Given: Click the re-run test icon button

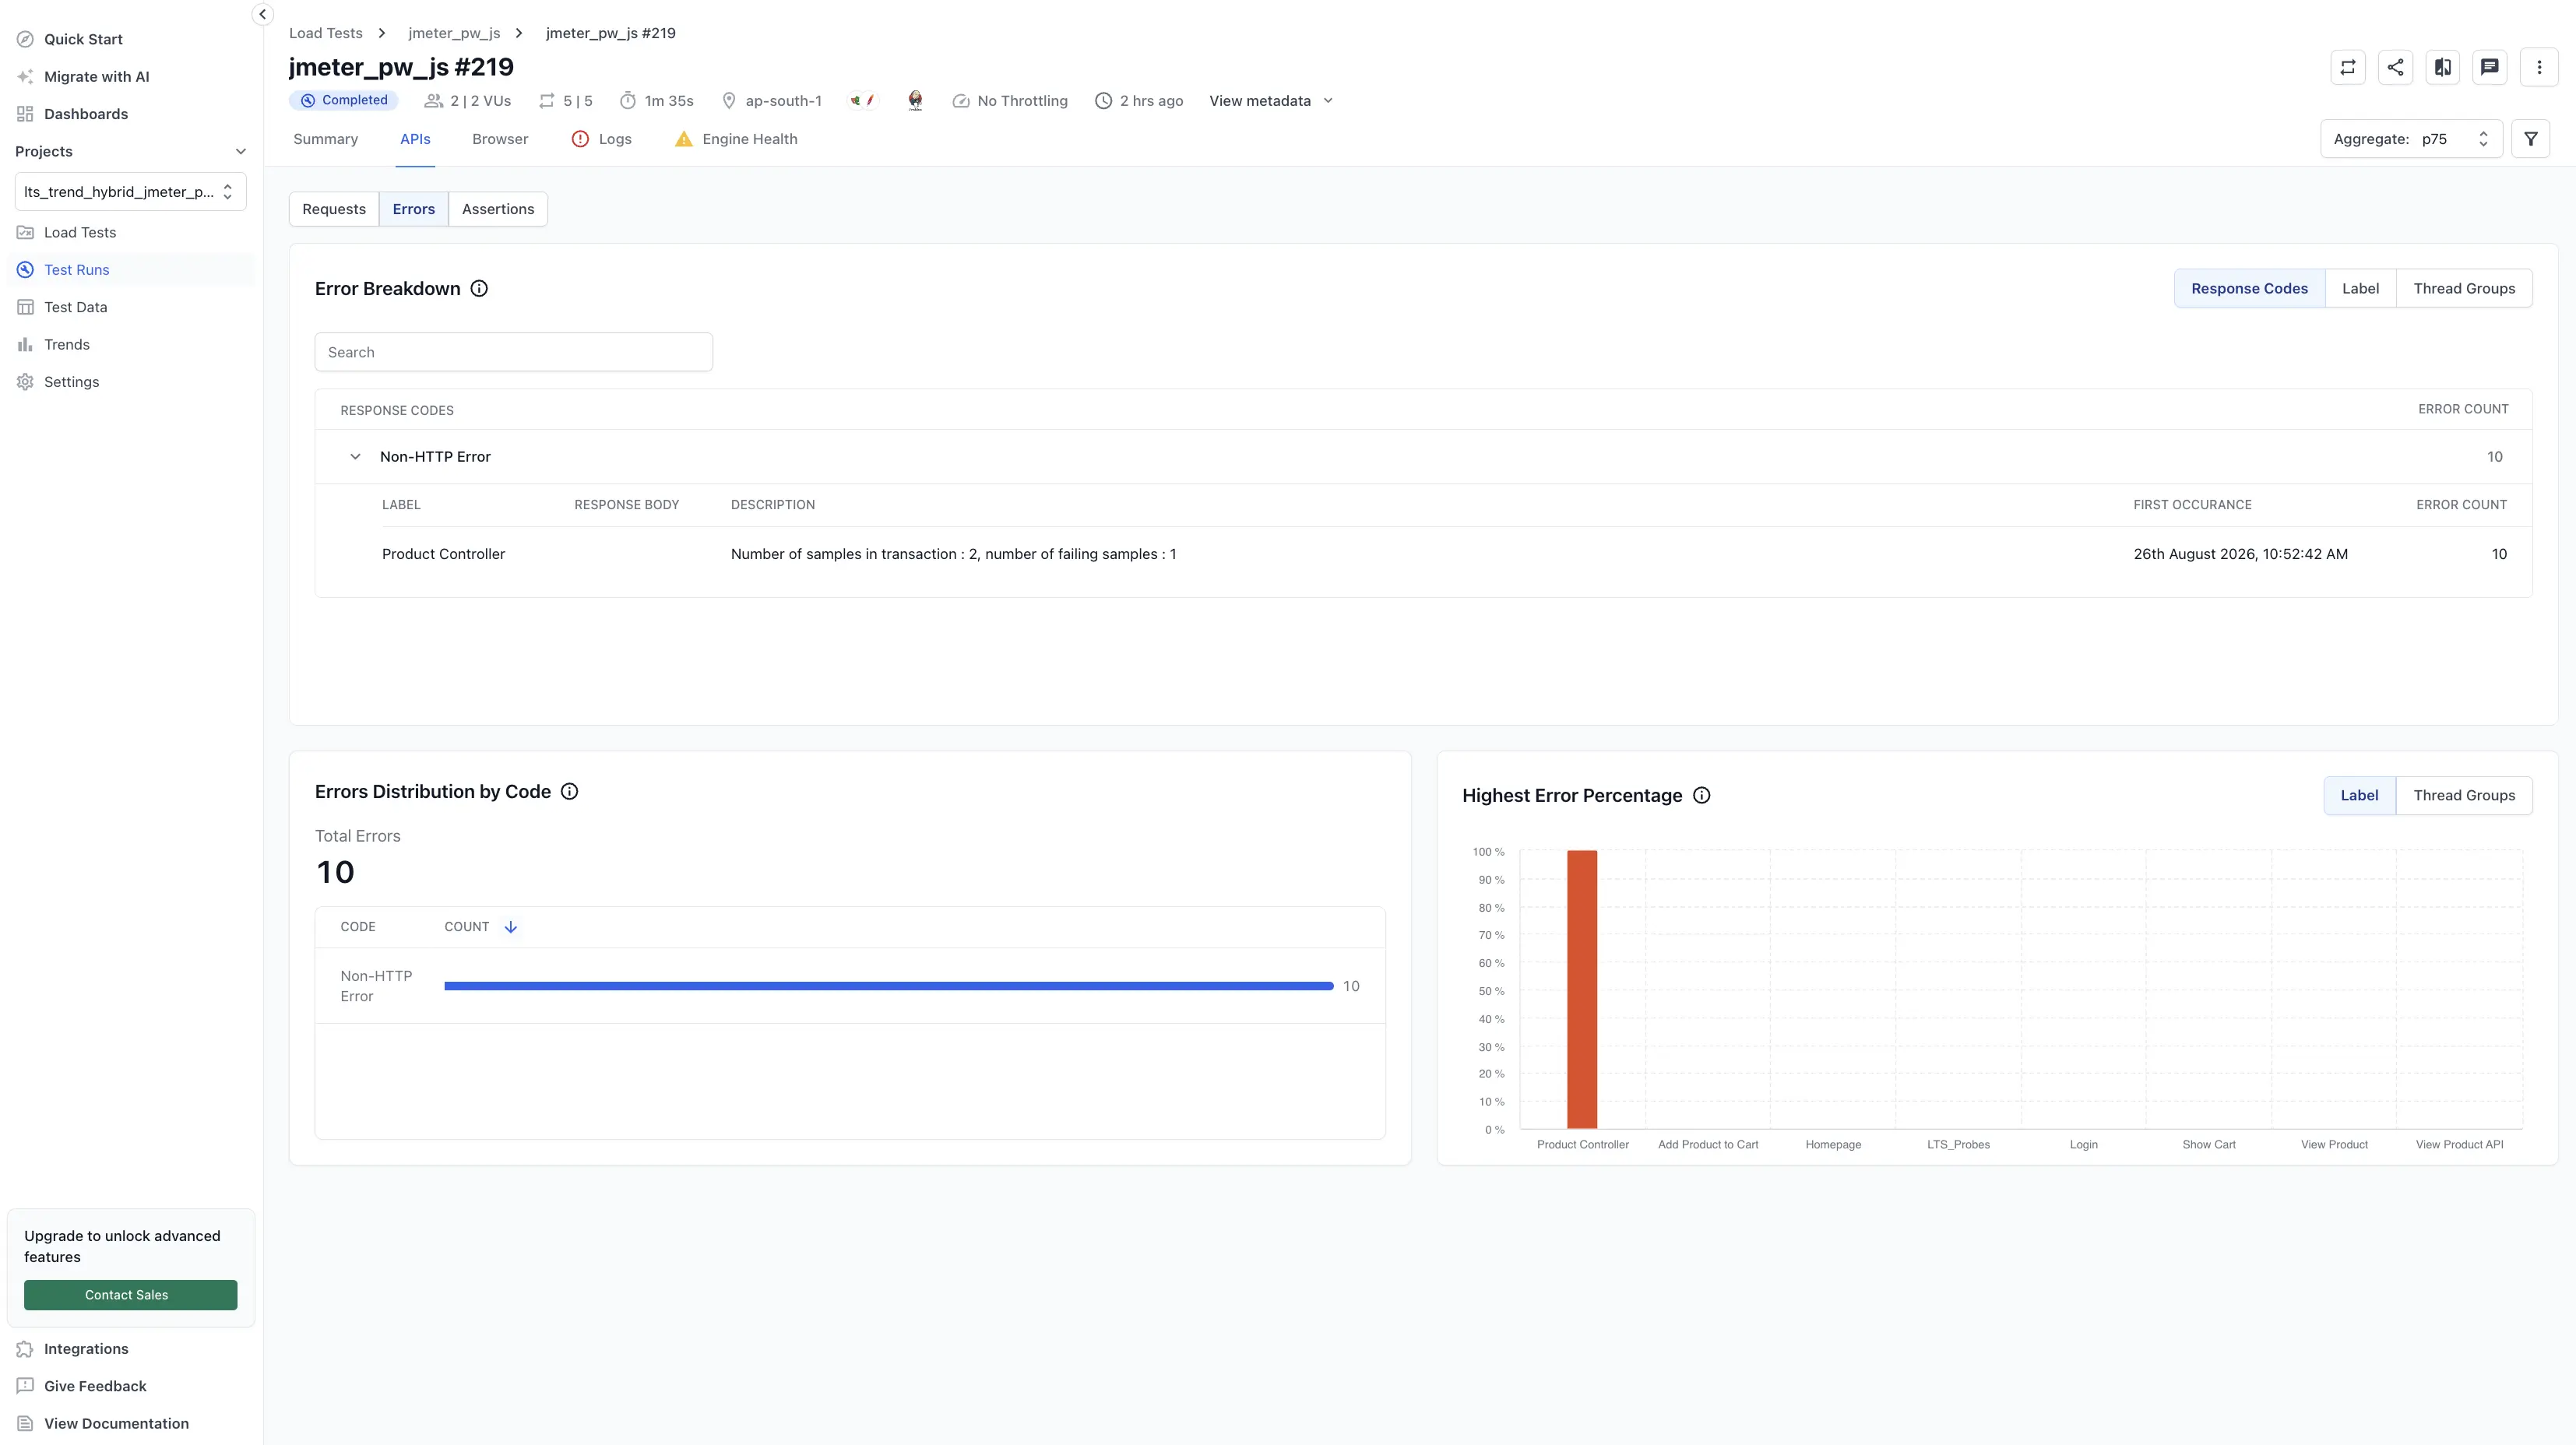Looking at the screenshot, I should pyautogui.click(x=2348, y=67).
